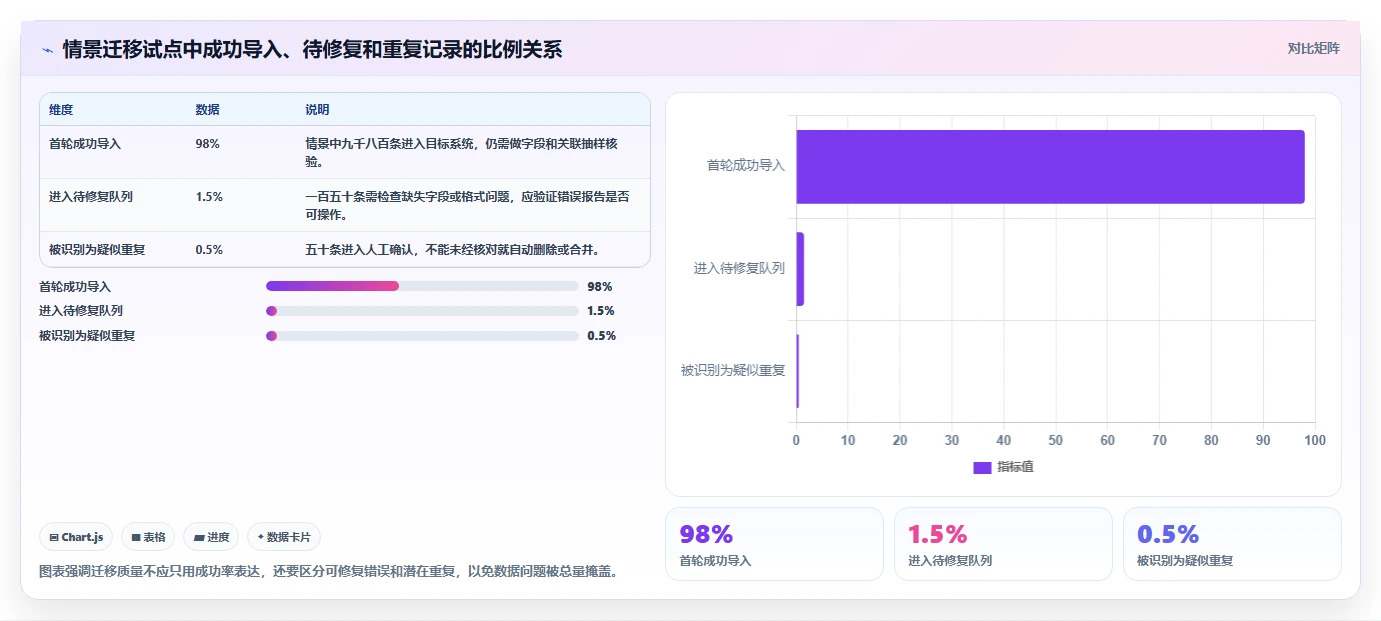The width and height of the screenshot is (1381, 621).
Task: Select the 数据卡片 tag chip
Action: [284, 537]
